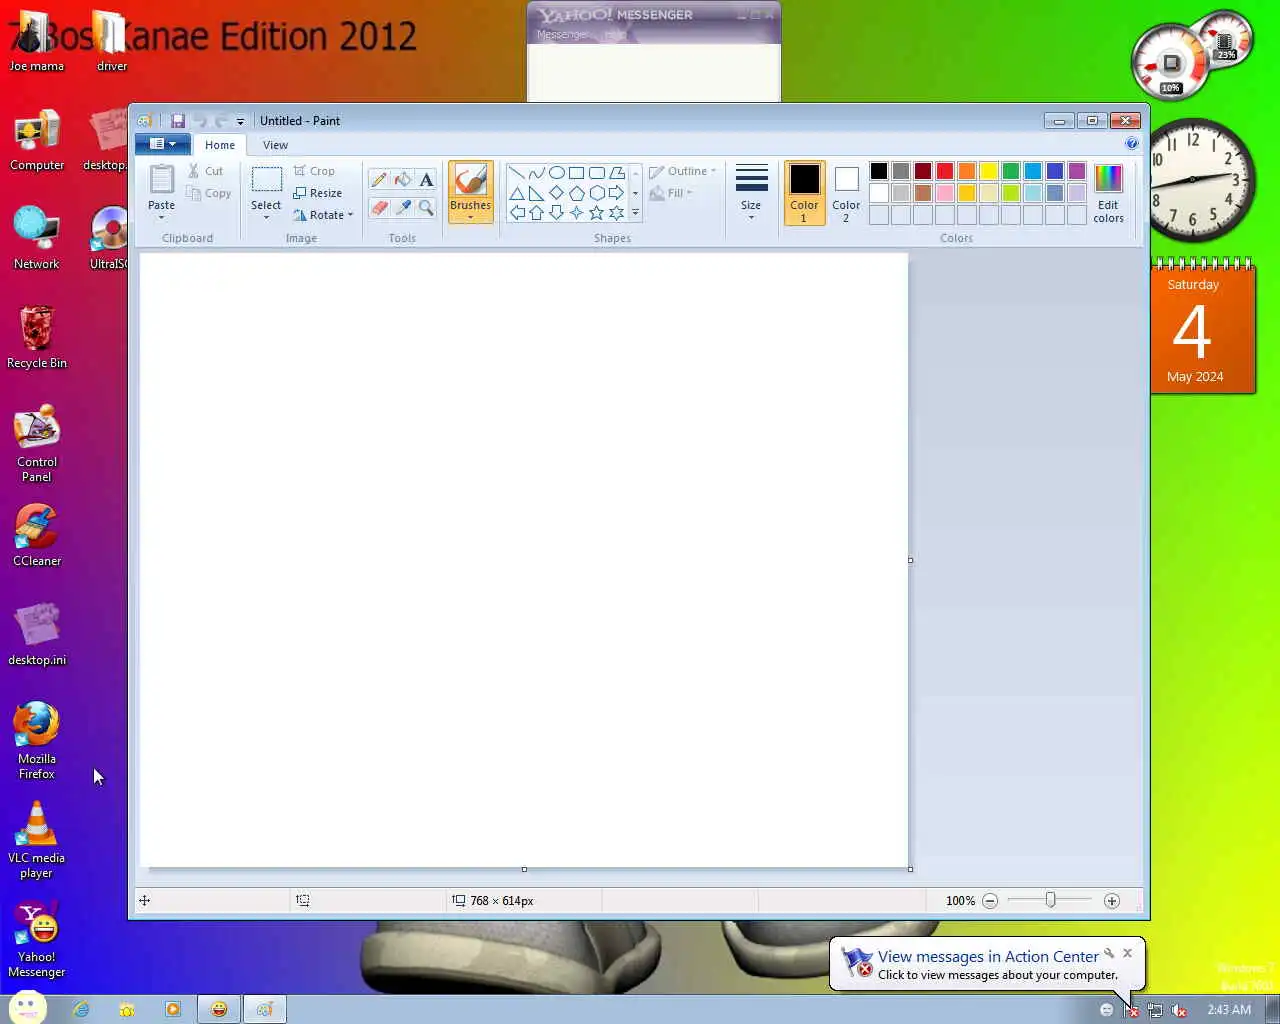Screen dimensions: 1280x1024
Task: Choose the Triangle shape
Action: point(517,193)
